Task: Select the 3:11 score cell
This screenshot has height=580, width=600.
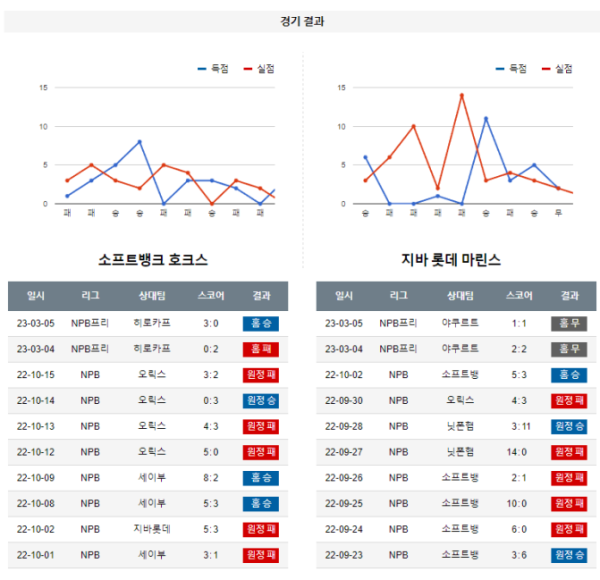Action: (521, 426)
